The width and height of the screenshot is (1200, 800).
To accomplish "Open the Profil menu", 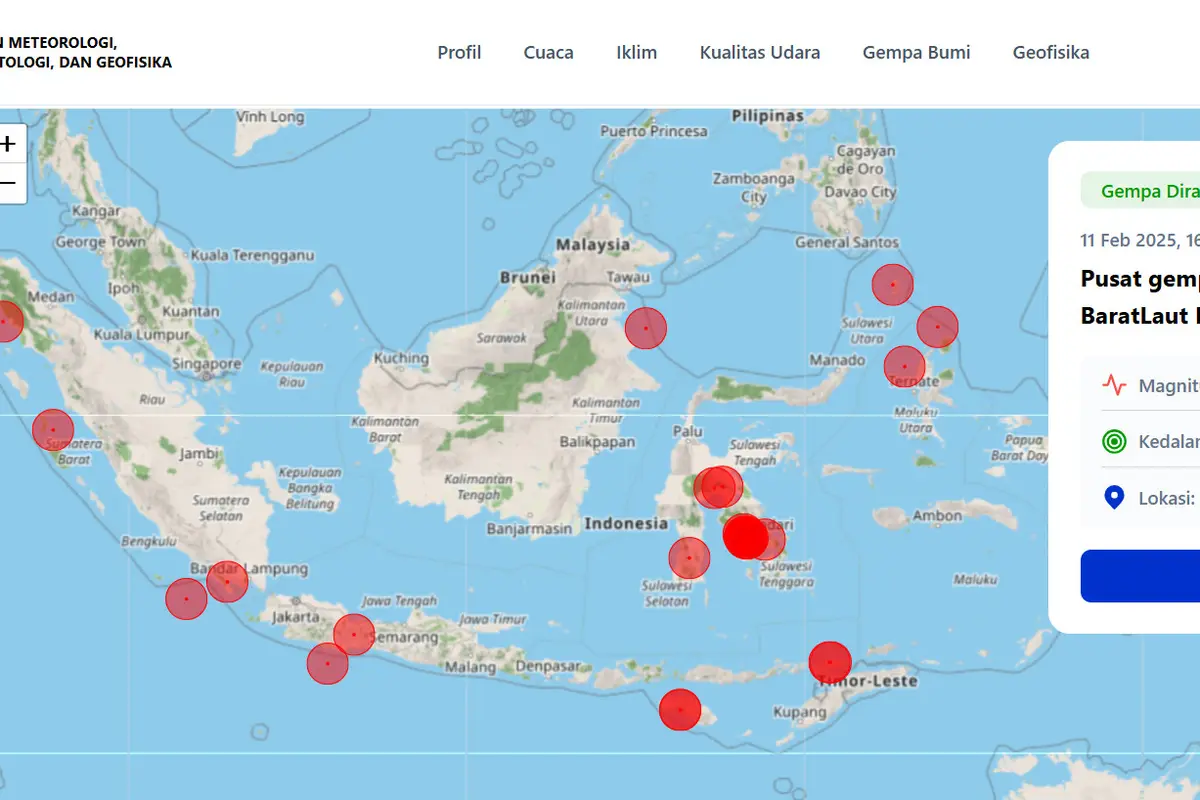I will (459, 52).
